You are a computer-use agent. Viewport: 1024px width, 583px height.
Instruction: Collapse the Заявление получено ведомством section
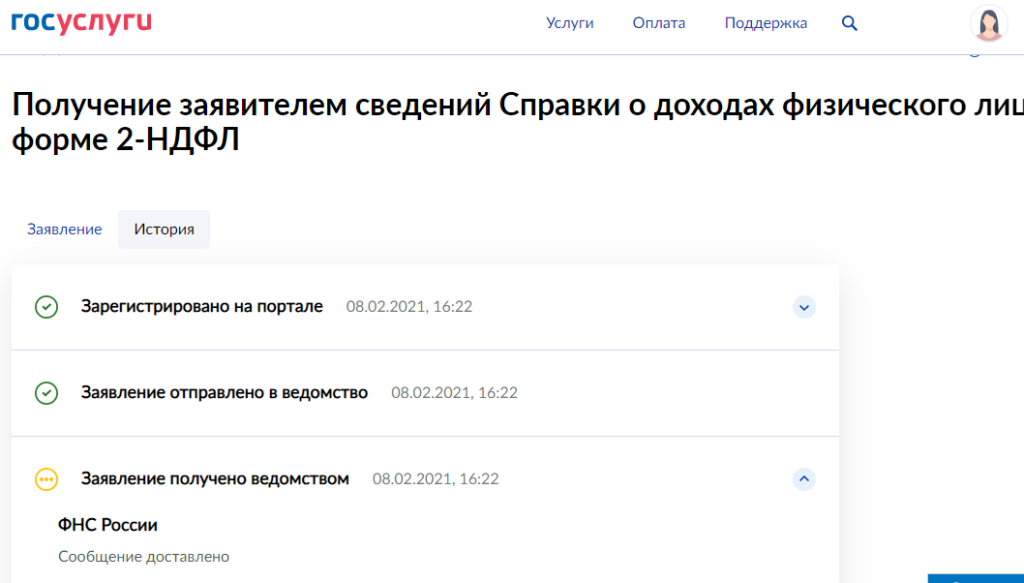(x=804, y=480)
